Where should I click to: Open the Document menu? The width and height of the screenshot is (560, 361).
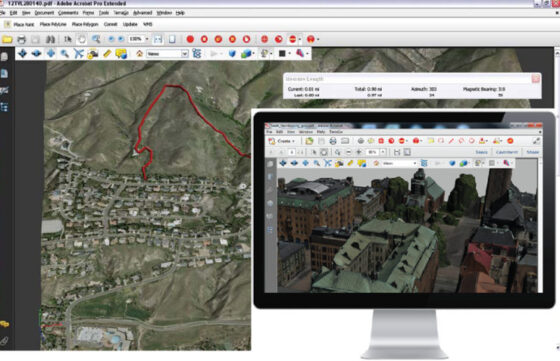pos(44,13)
